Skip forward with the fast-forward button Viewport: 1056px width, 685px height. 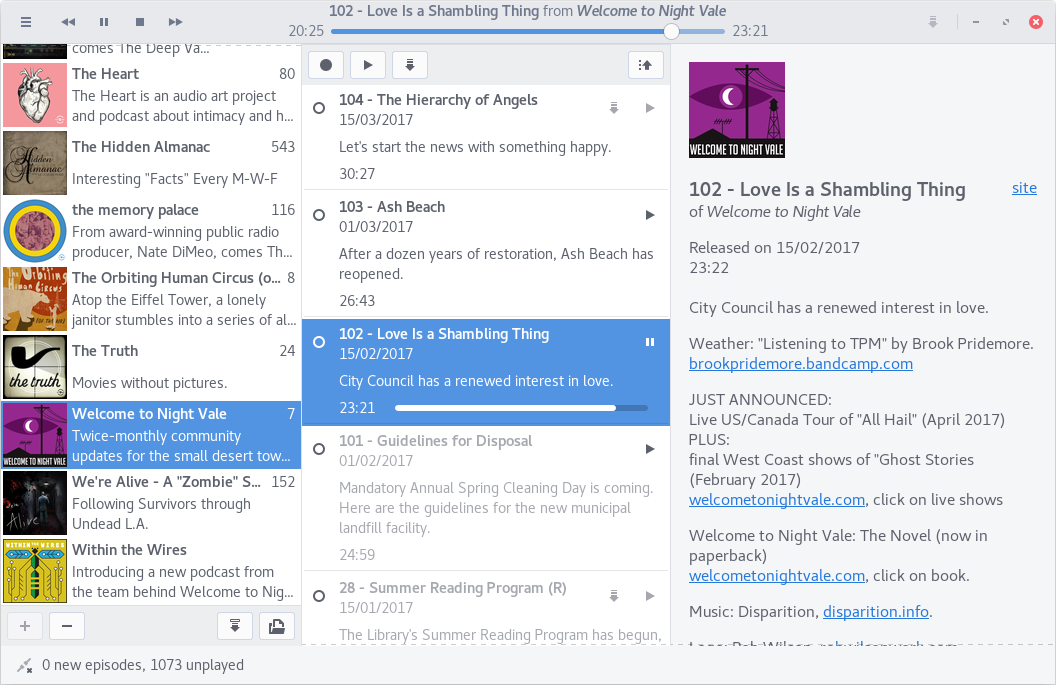(176, 22)
